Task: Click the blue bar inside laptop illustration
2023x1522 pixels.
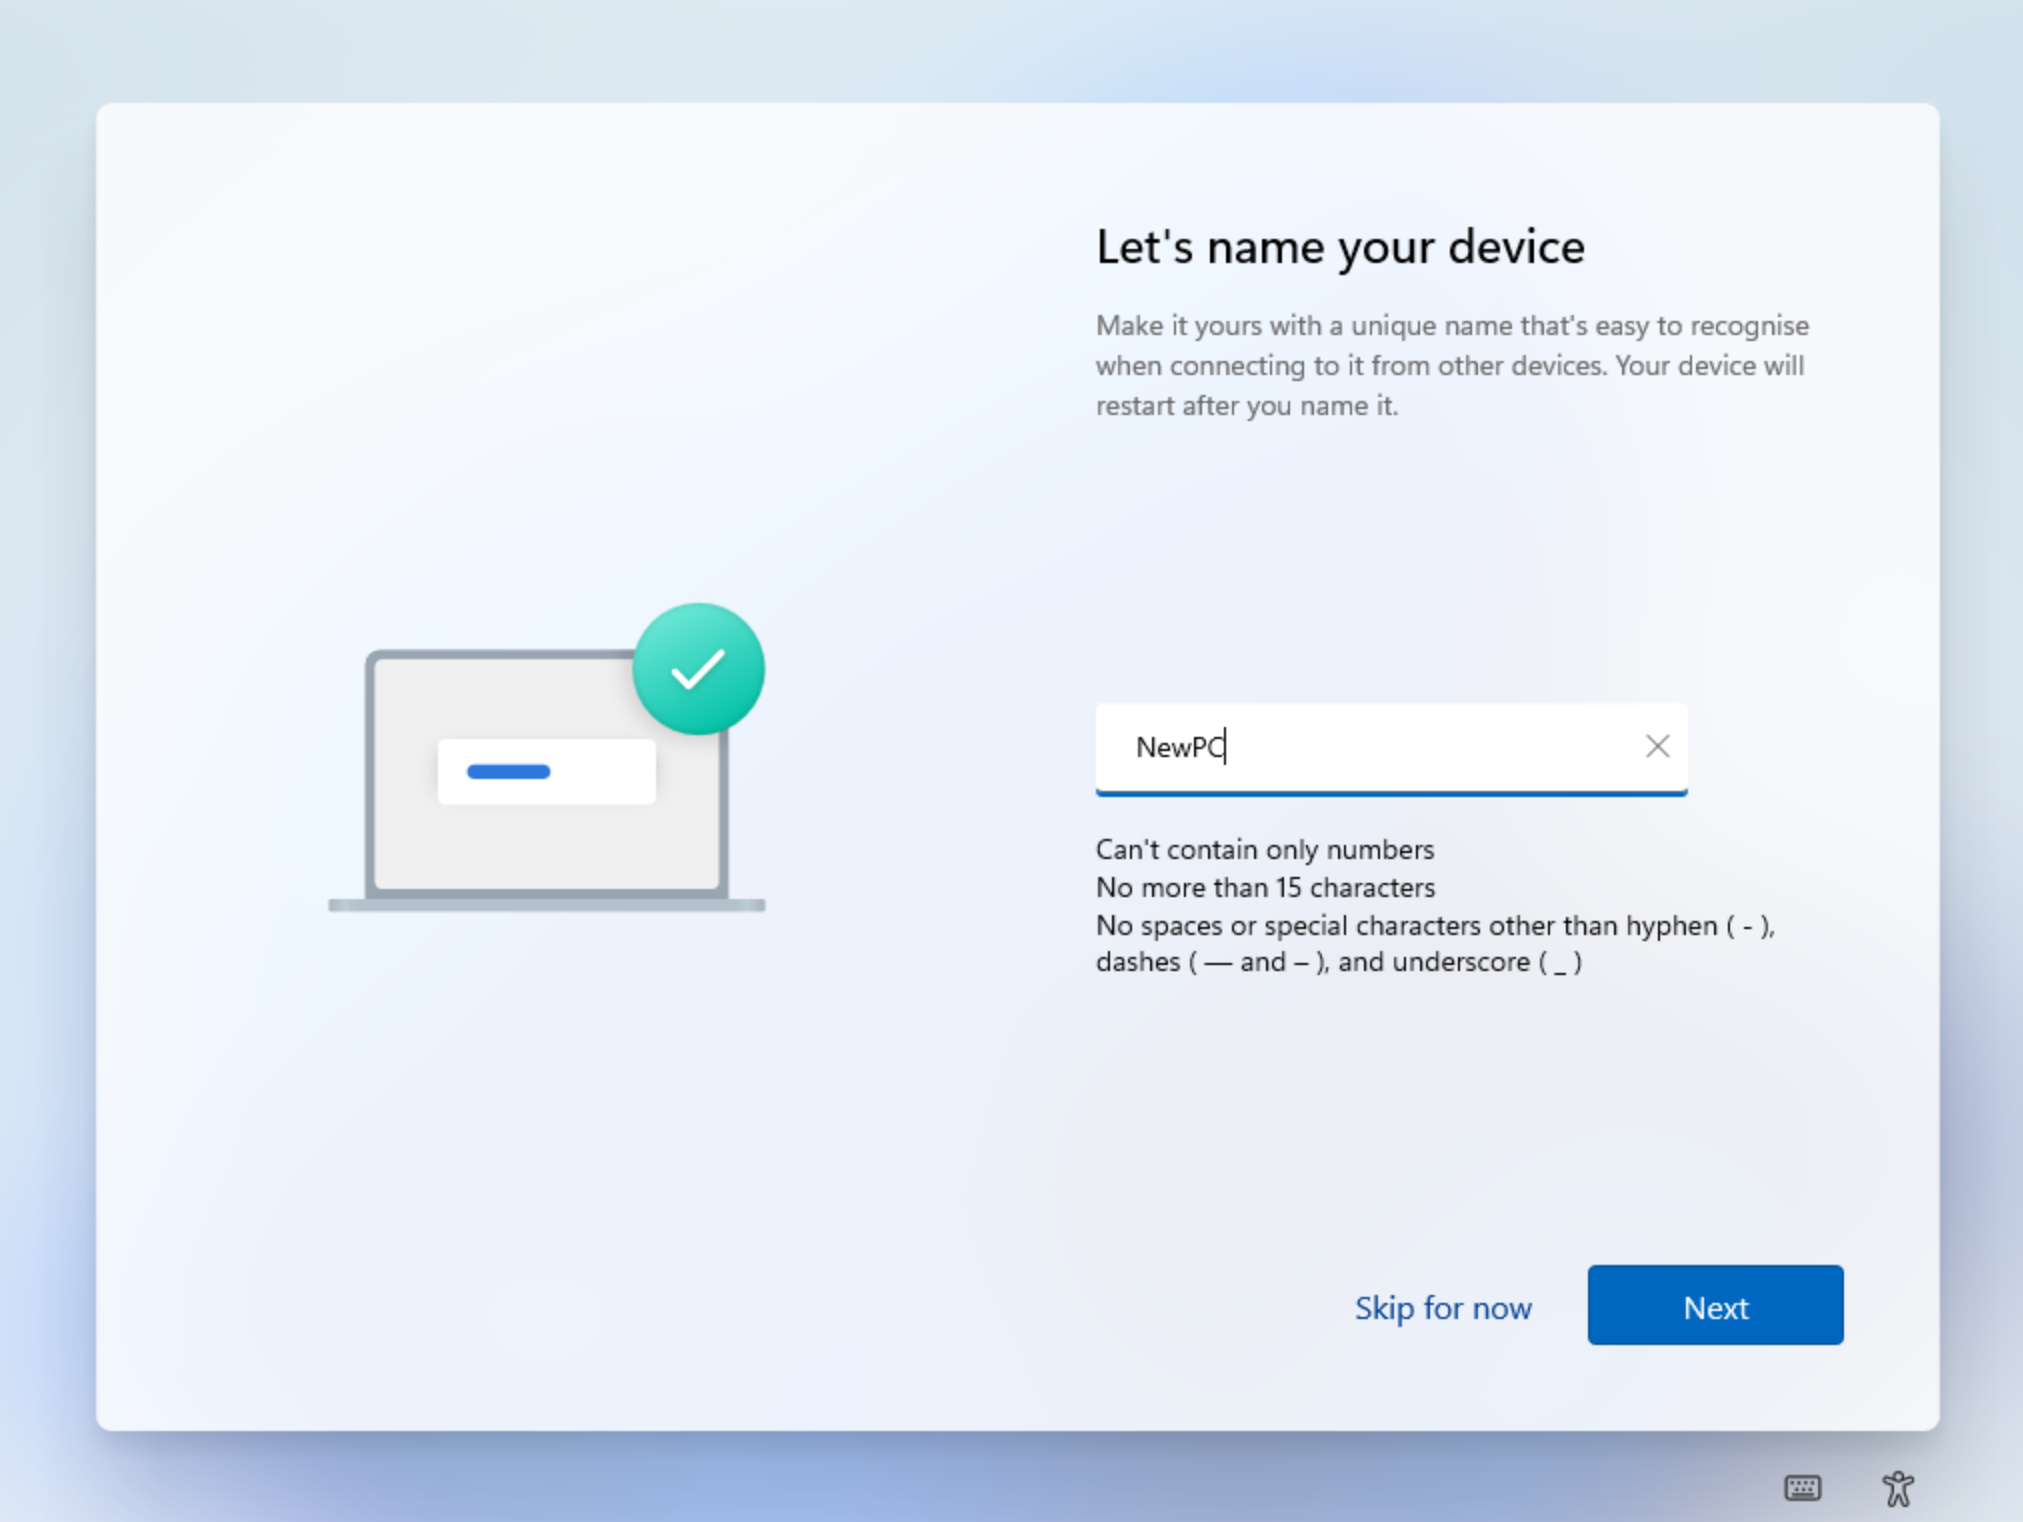Action: (x=508, y=772)
